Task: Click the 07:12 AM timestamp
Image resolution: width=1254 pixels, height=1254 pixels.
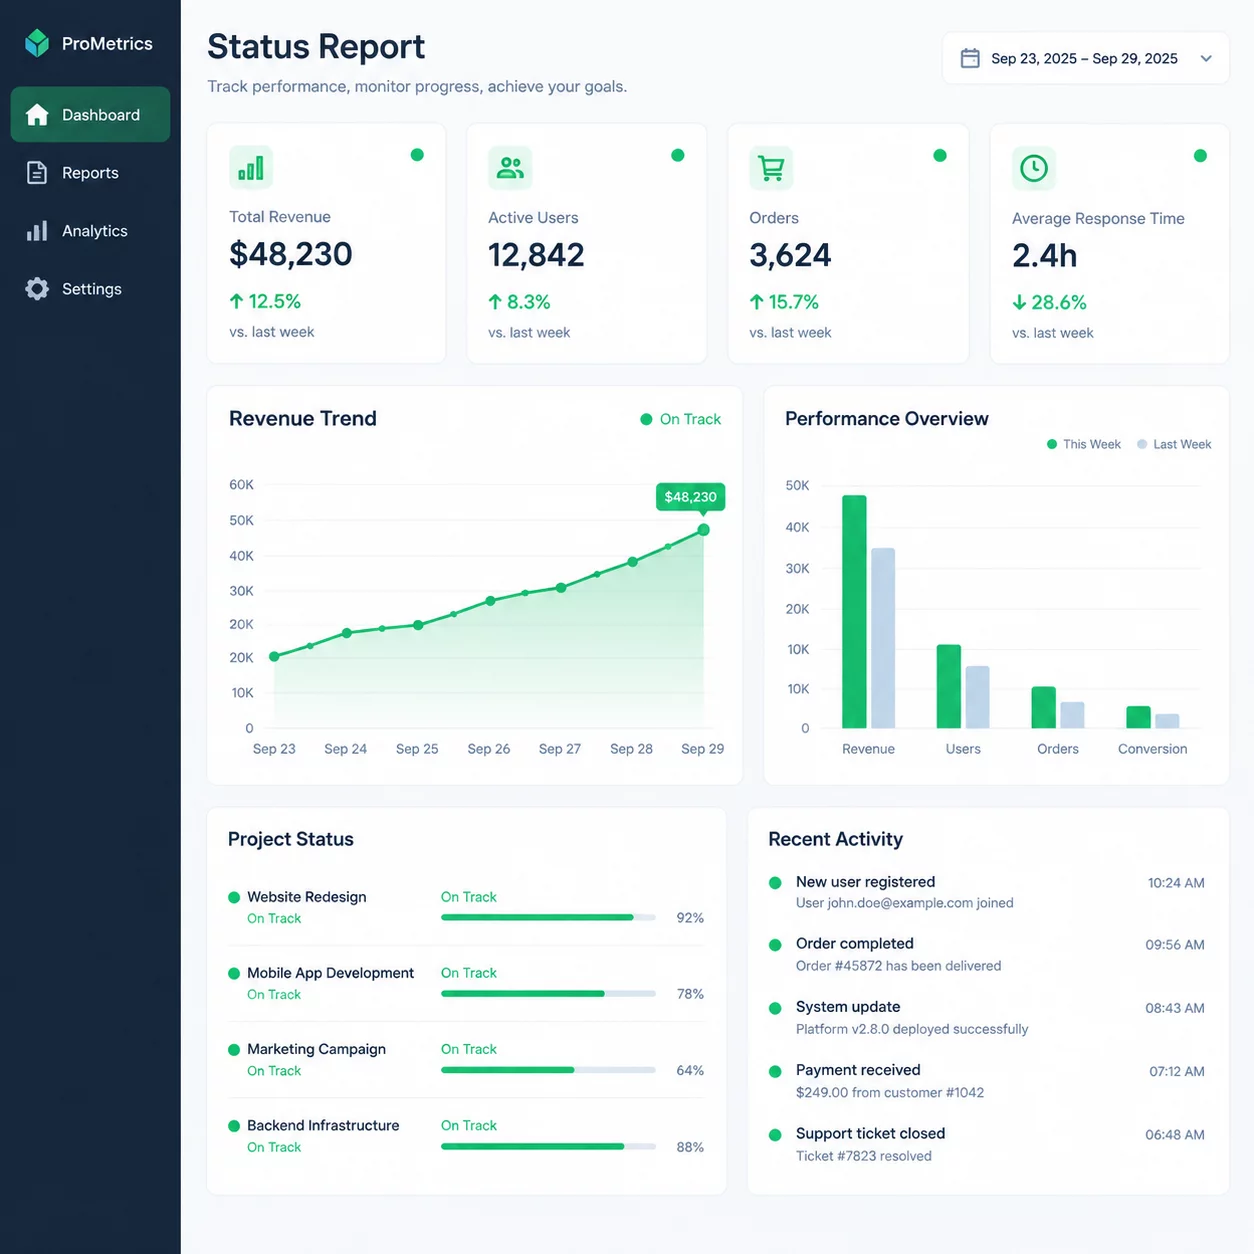Action: point(1177,1071)
